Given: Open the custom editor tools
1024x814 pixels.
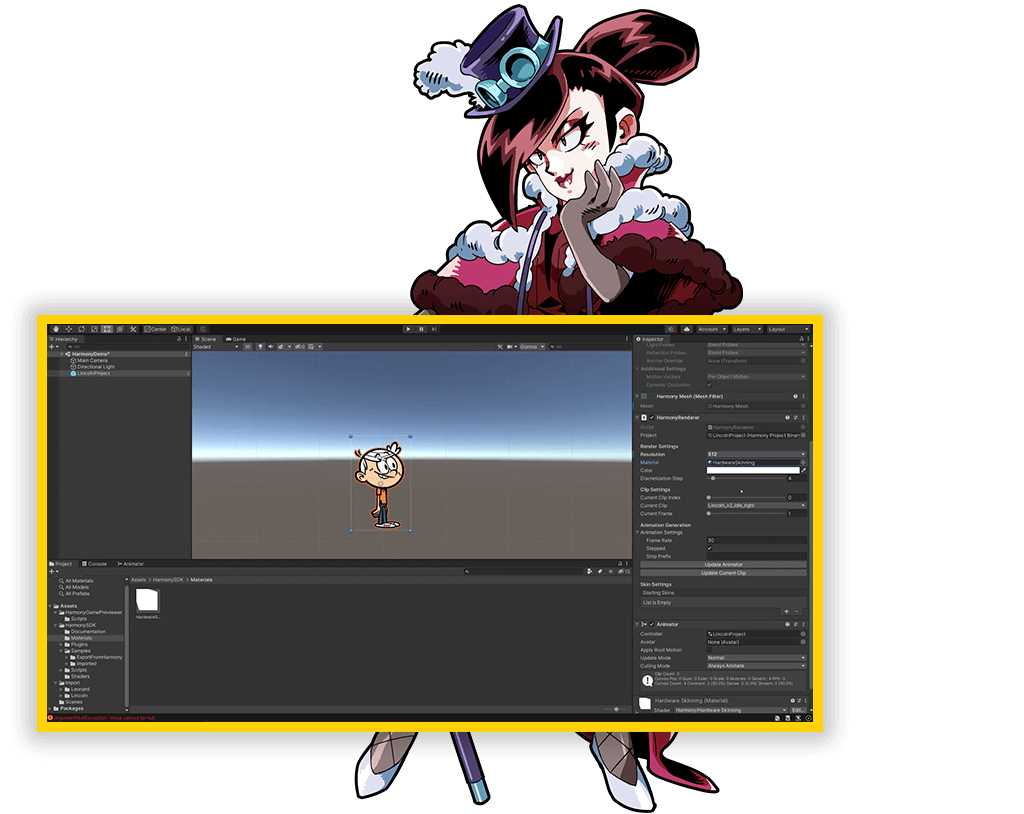Looking at the screenshot, I should click(x=133, y=329).
